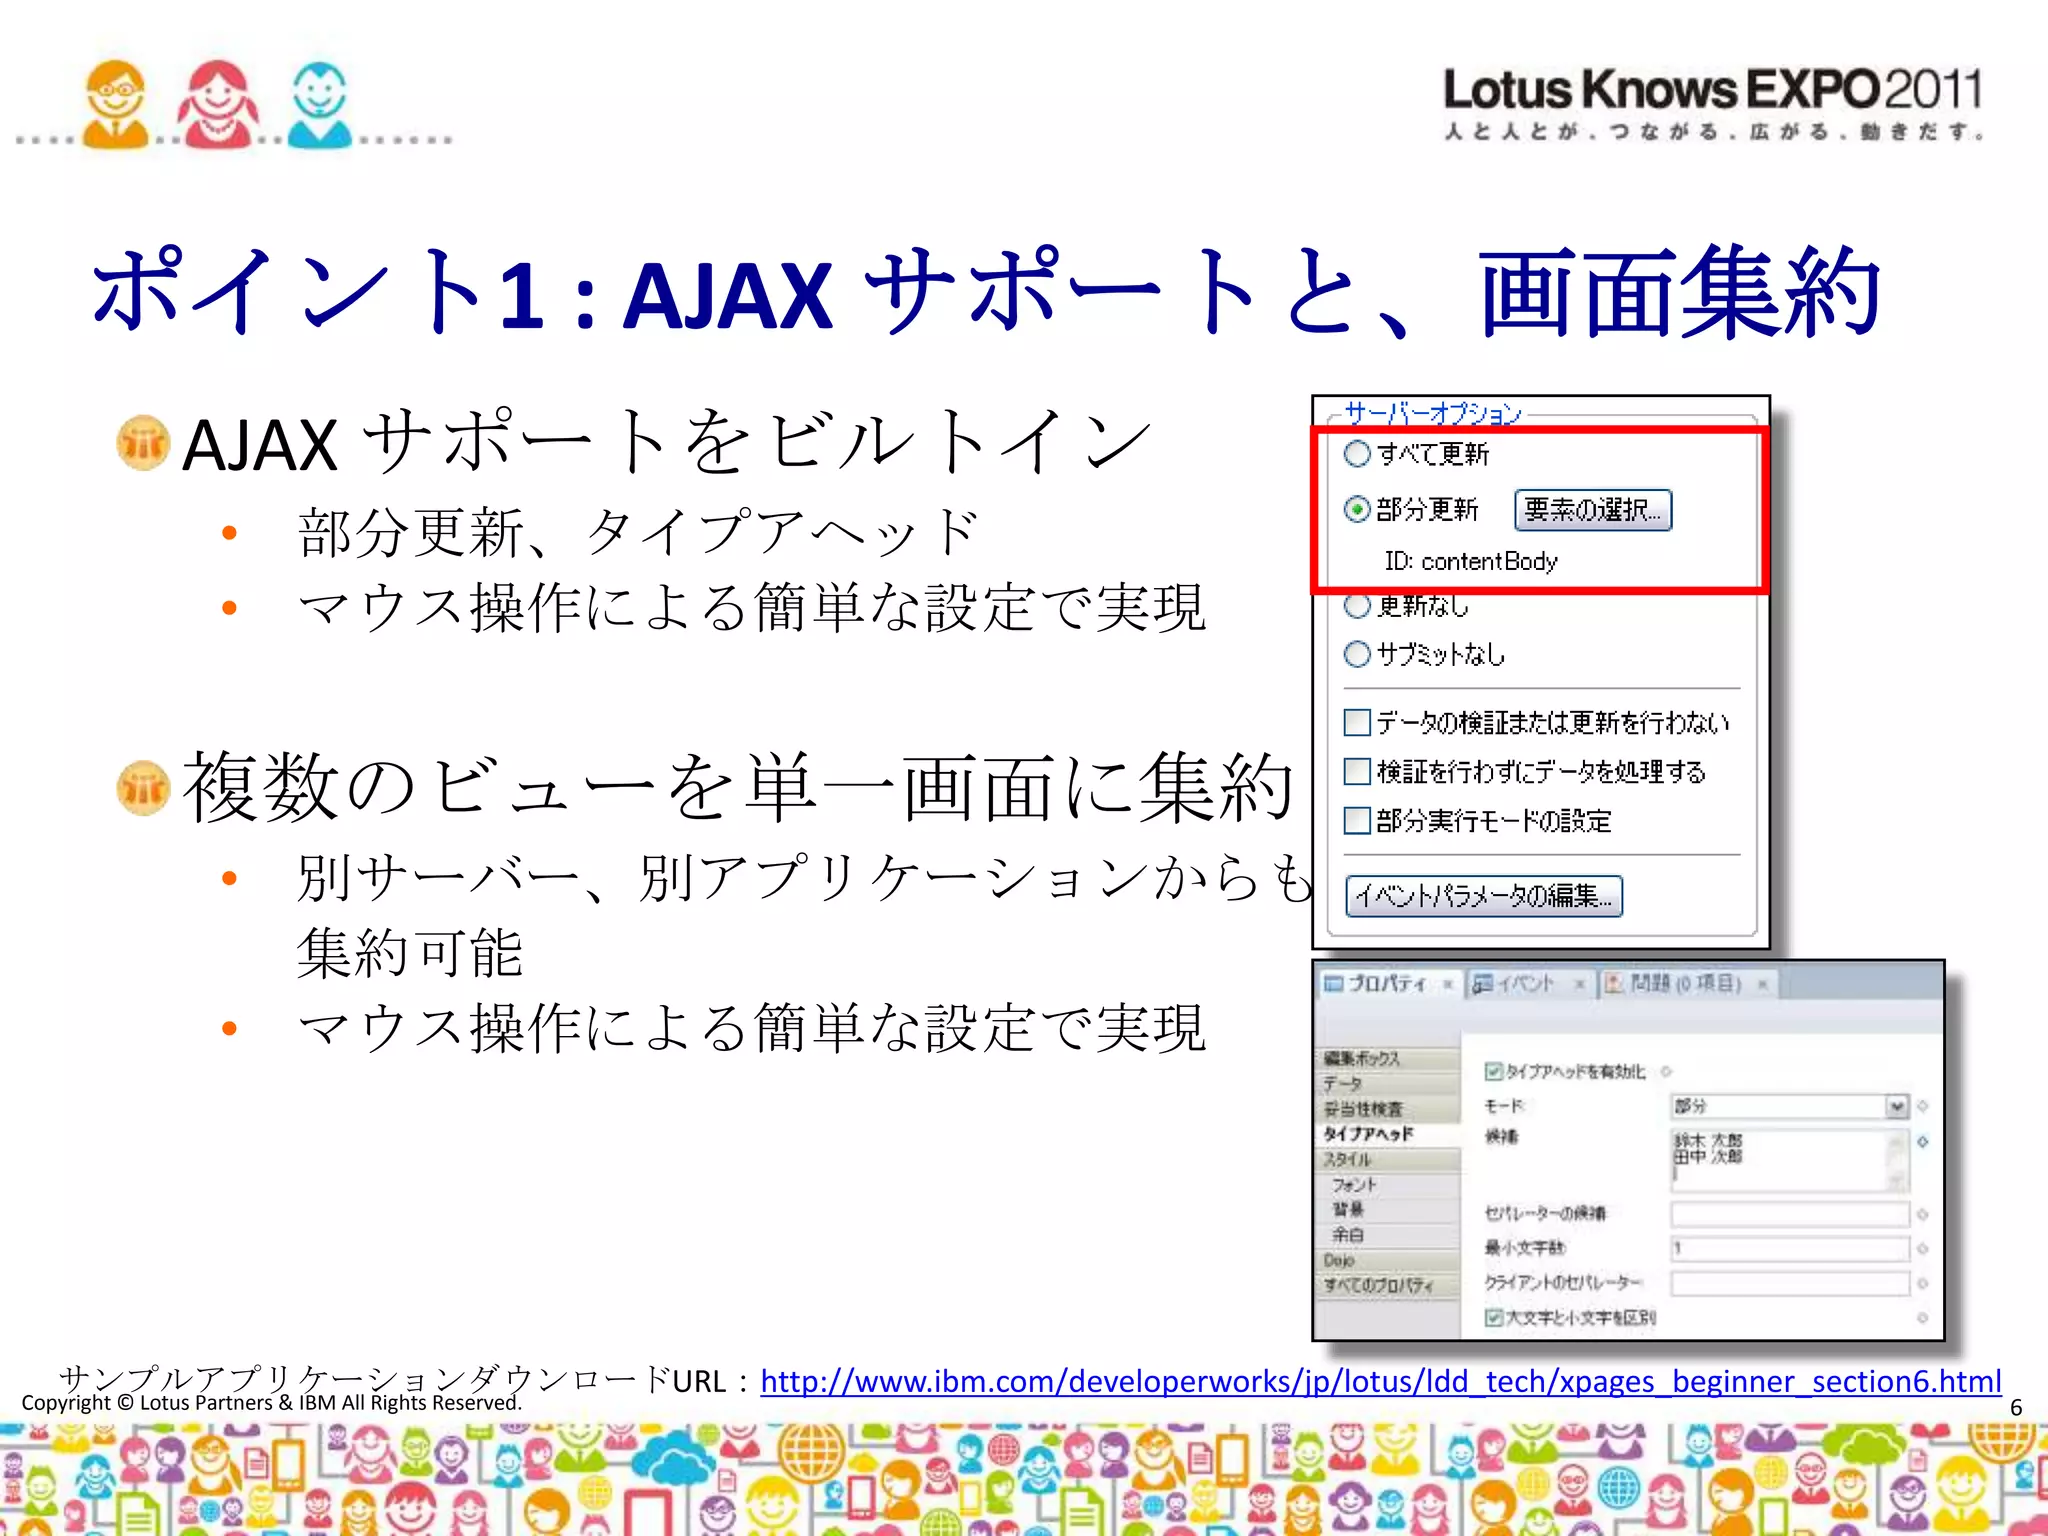Select タイプアヘッド in the properties sidebar
The height and width of the screenshot is (1536, 2048).
(1390, 1134)
